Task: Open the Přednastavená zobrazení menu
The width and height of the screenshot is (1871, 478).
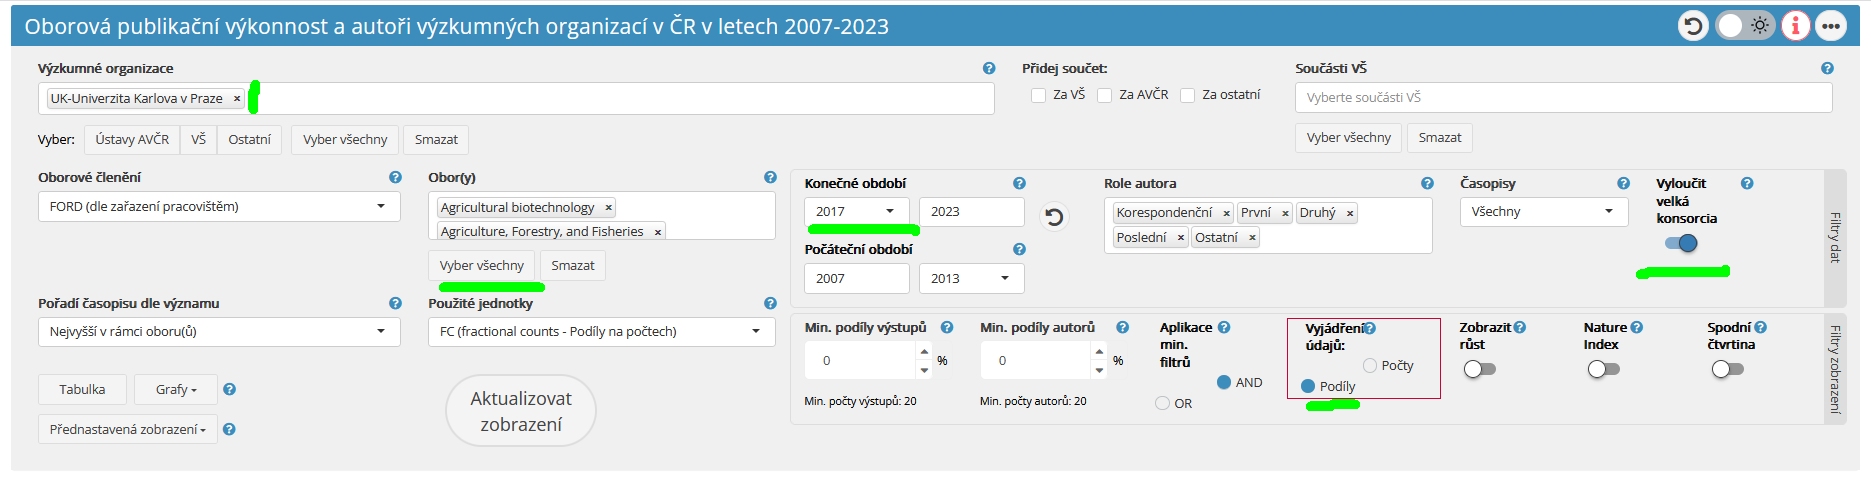Action: [128, 430]
